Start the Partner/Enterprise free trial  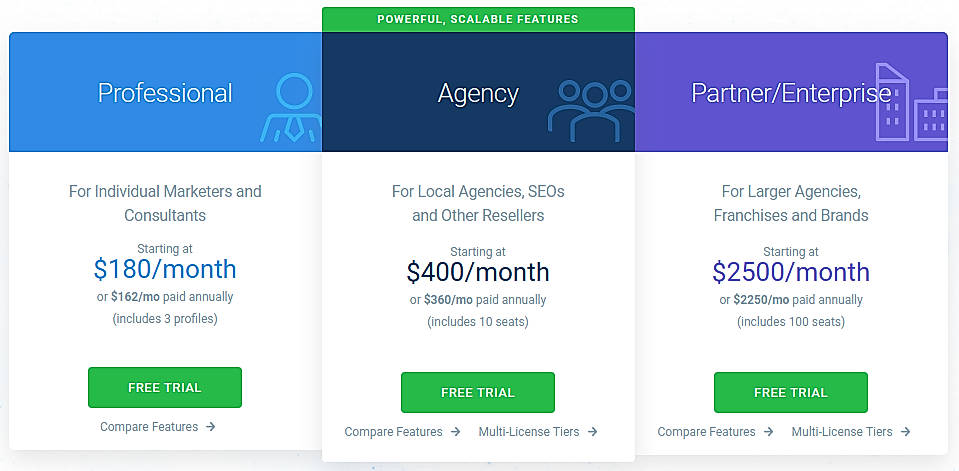coord(791,392)
